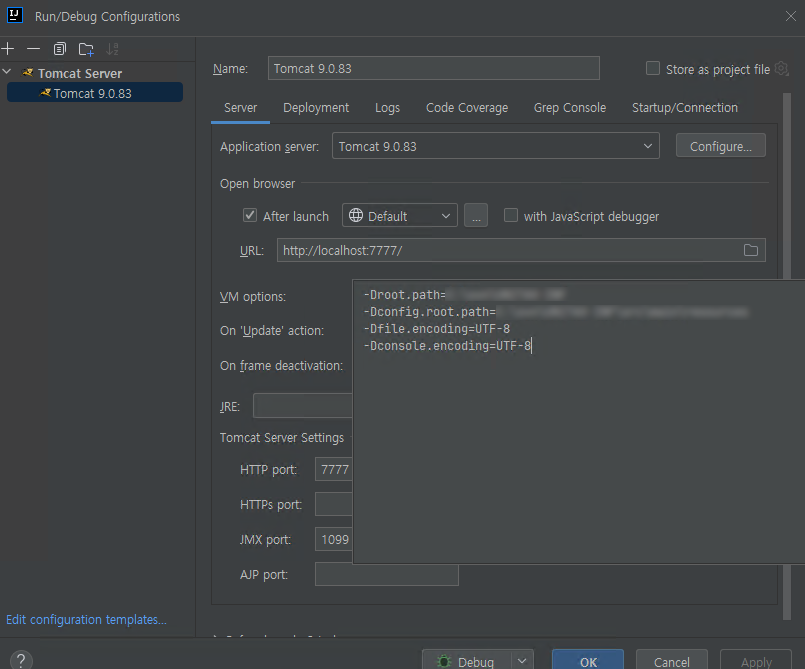Click the Name input field

[x=433, y=68]
